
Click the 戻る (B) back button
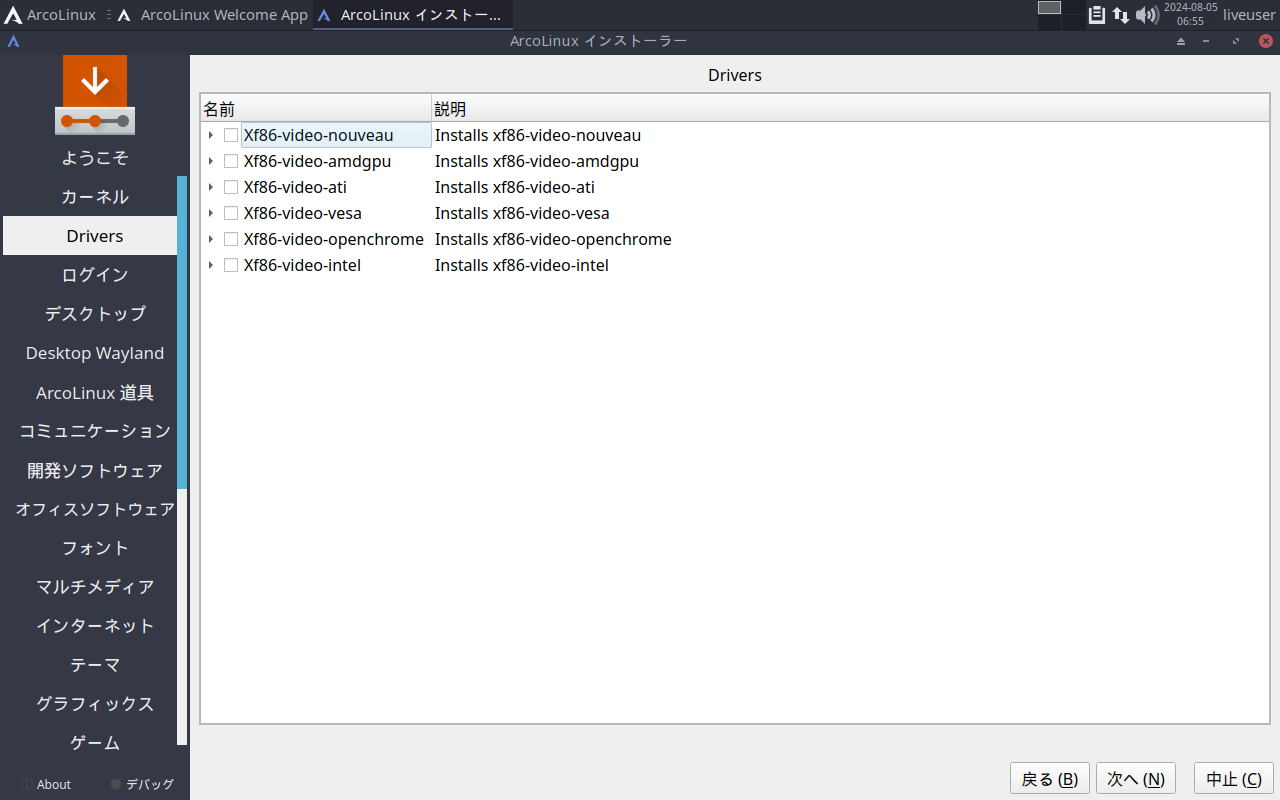pyautogui.click(x=1050, y=779)
